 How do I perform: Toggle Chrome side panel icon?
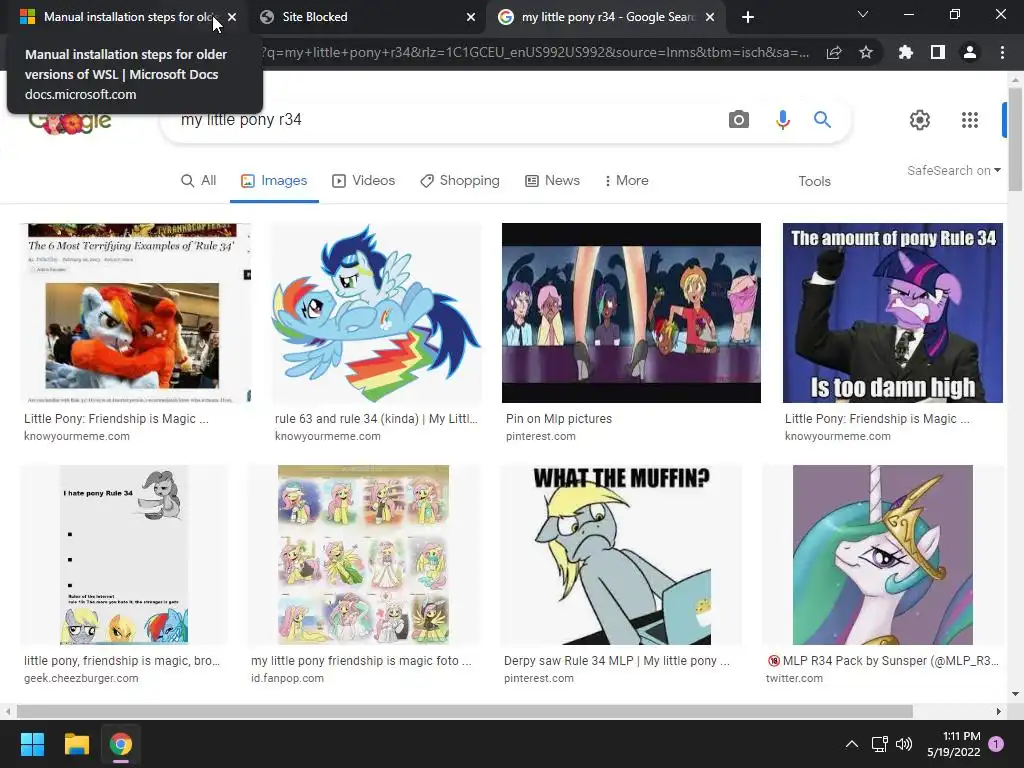[938, 52]
